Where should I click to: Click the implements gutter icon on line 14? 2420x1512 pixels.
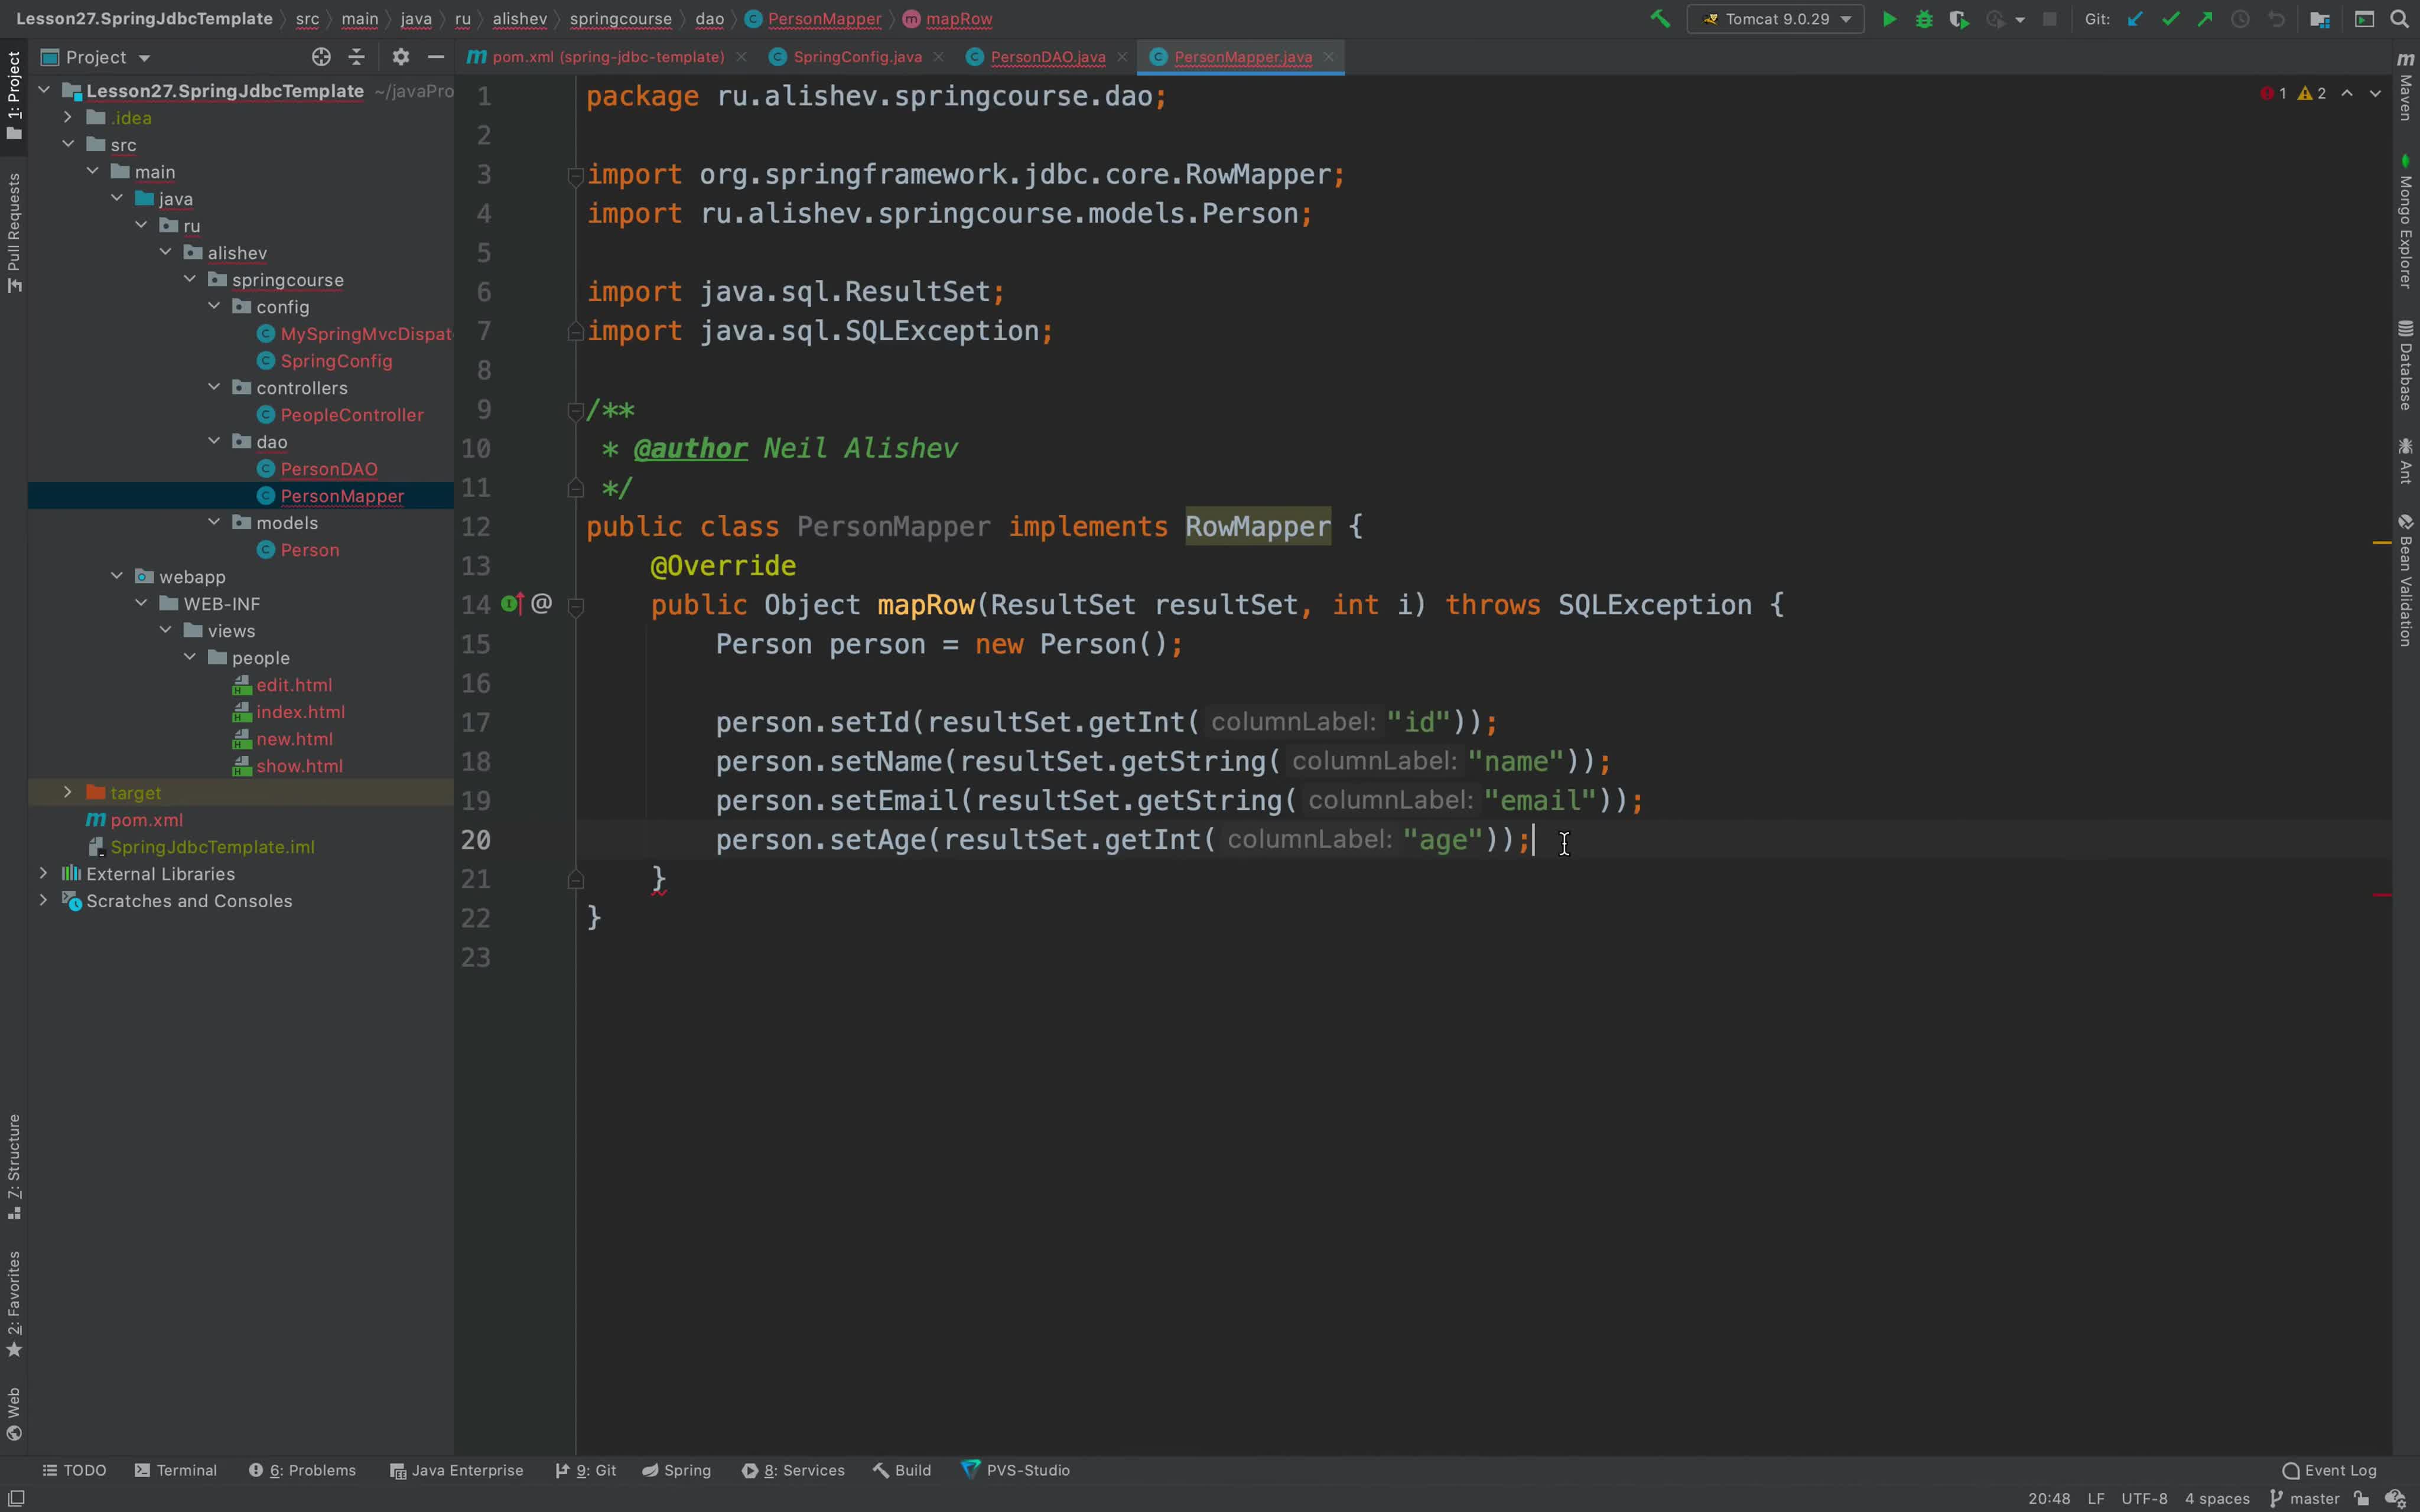[512, 604]
